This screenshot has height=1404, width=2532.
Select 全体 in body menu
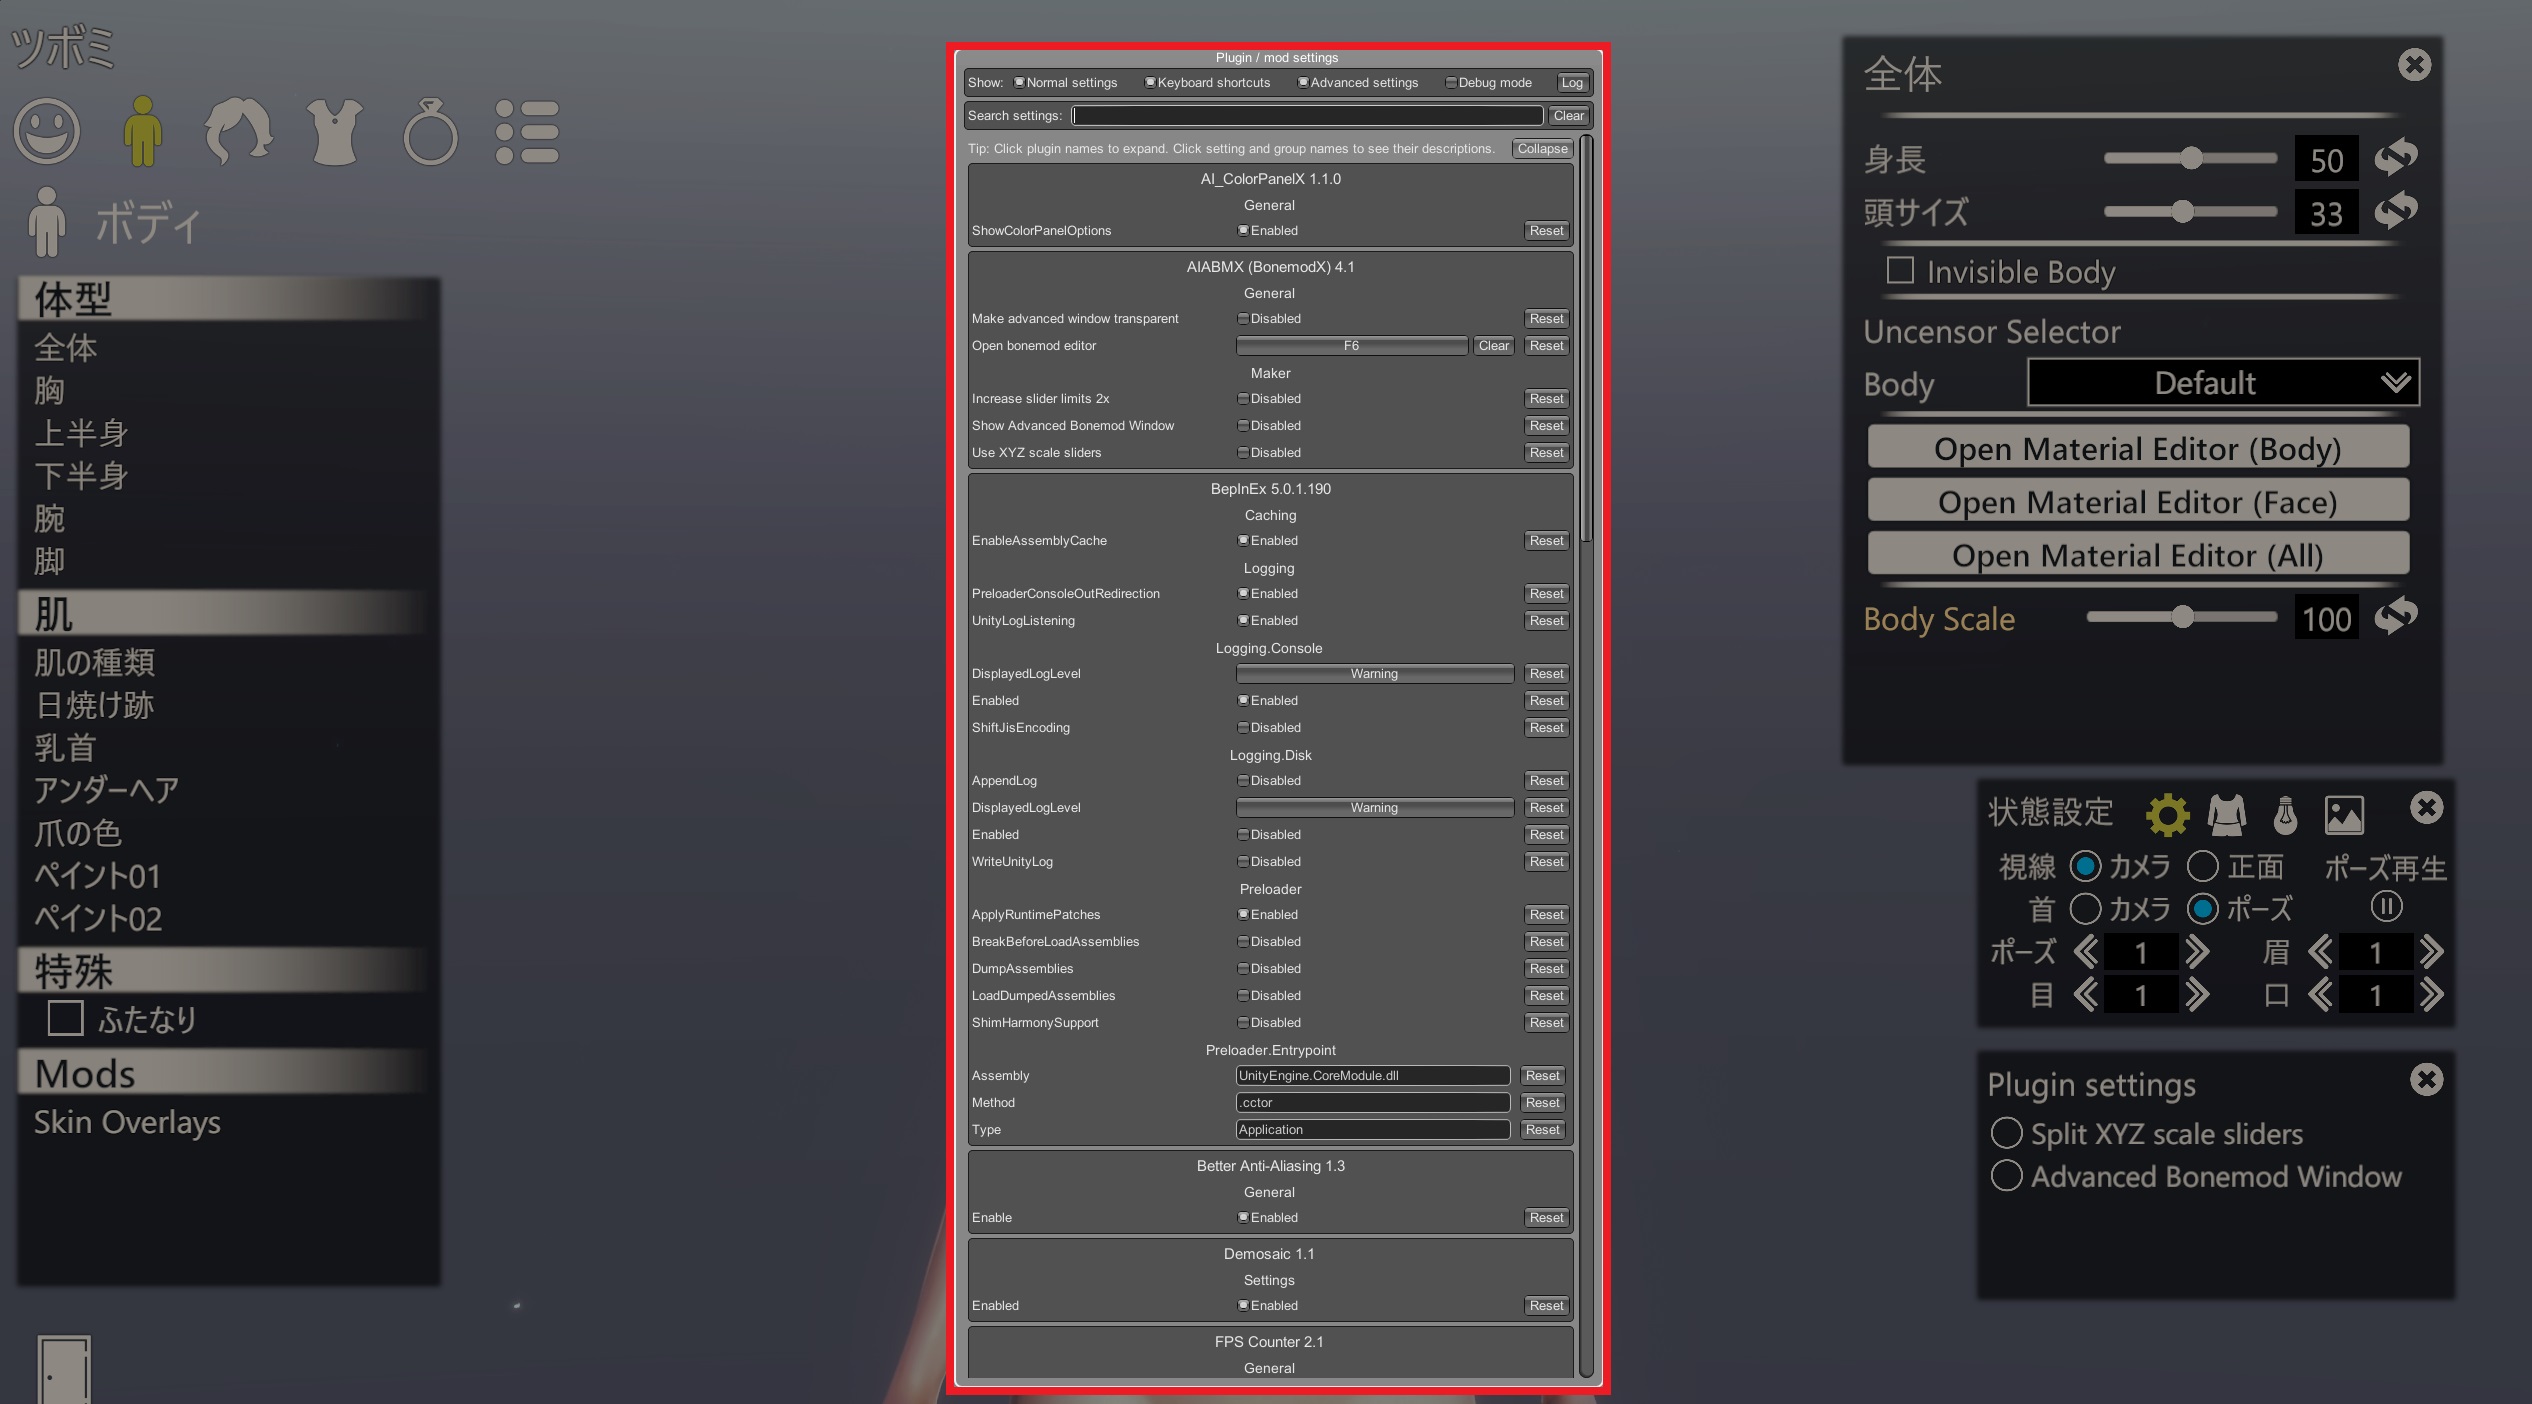click(x=66, y=348)
